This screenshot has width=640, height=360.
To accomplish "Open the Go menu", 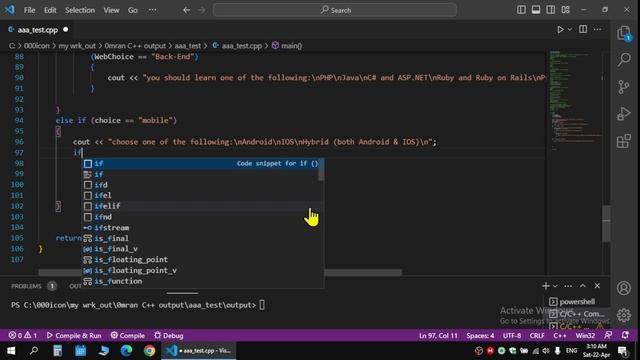I will (133, 10).
